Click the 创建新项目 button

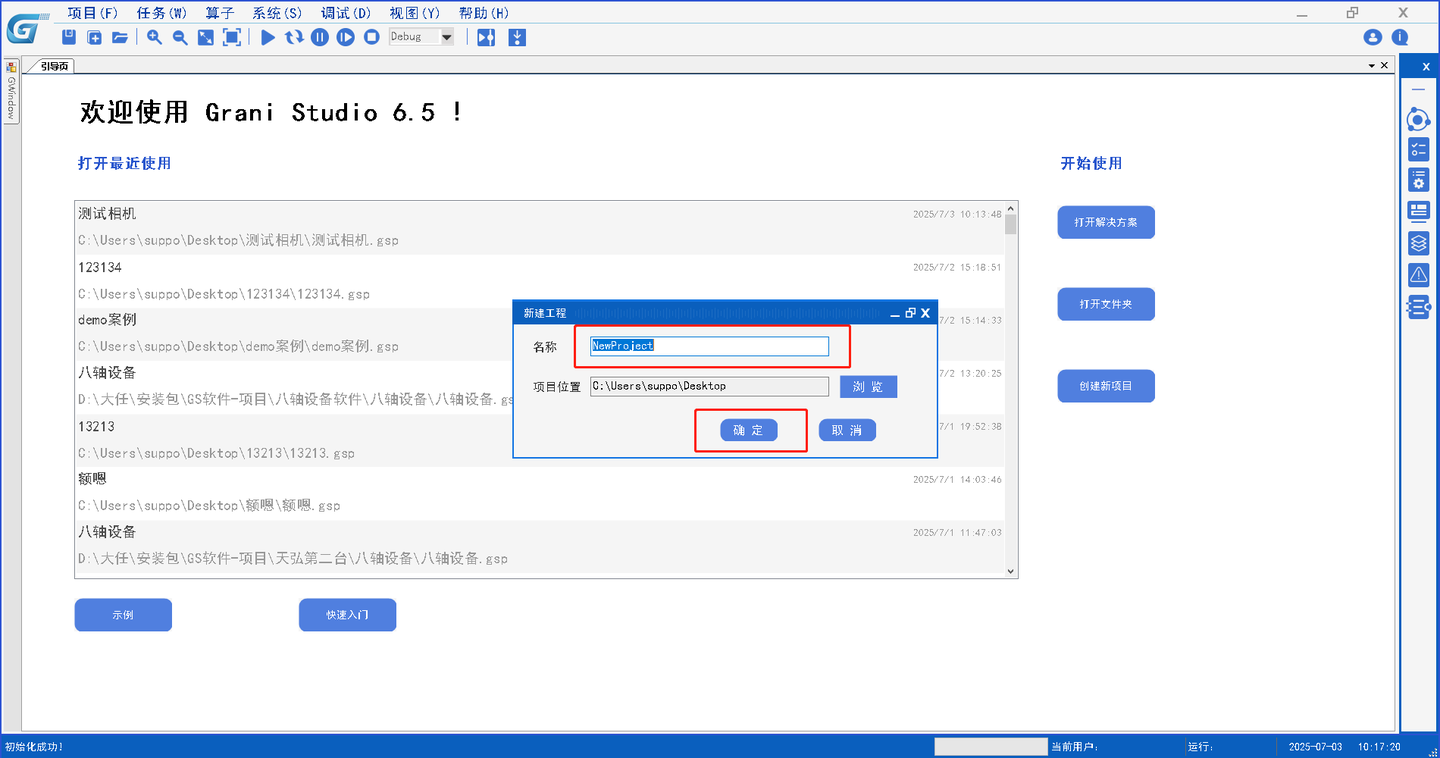tap(1106, 386)
